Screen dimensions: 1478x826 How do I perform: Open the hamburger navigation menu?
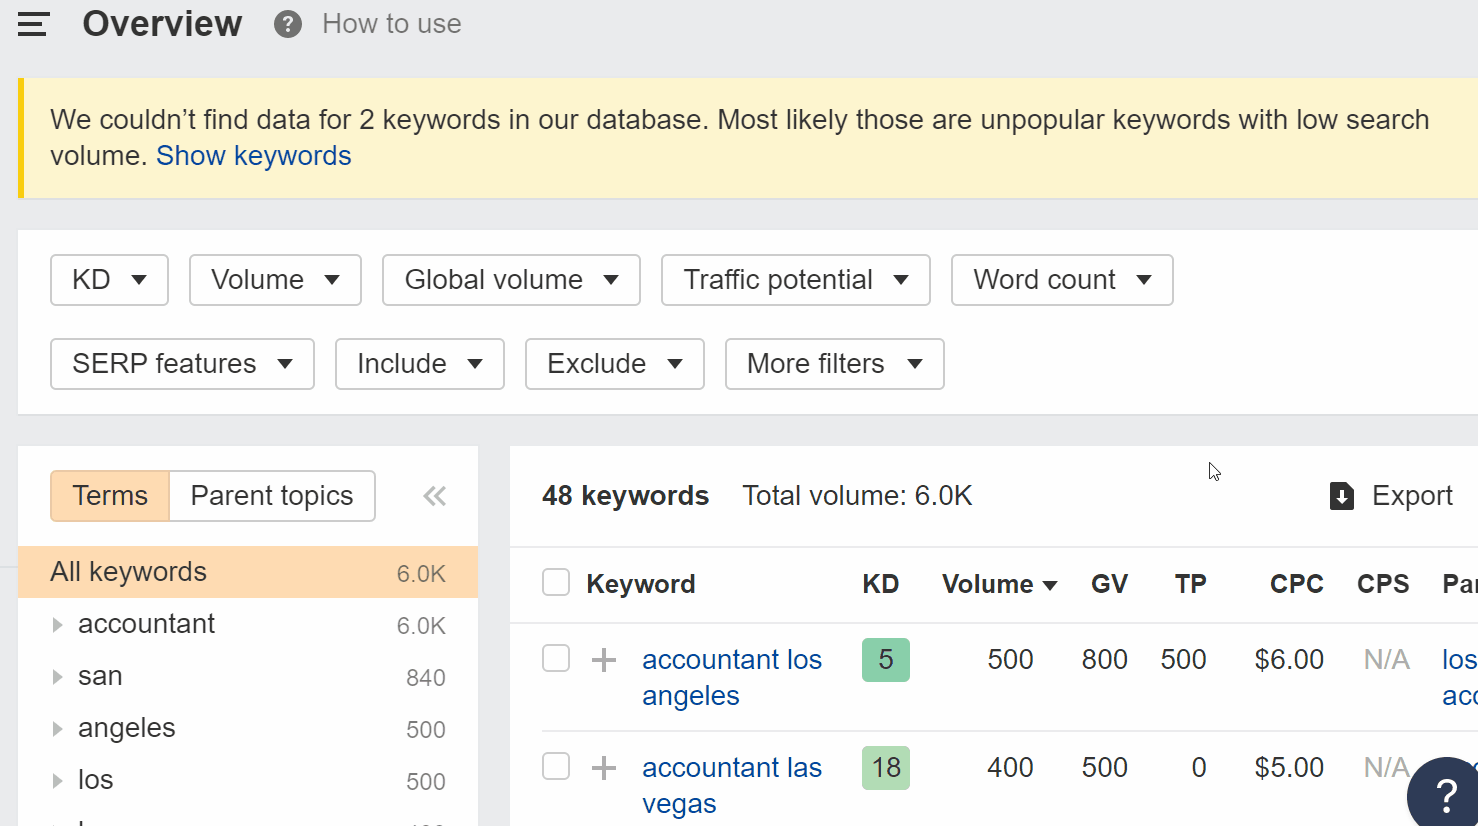coord(33,24)
